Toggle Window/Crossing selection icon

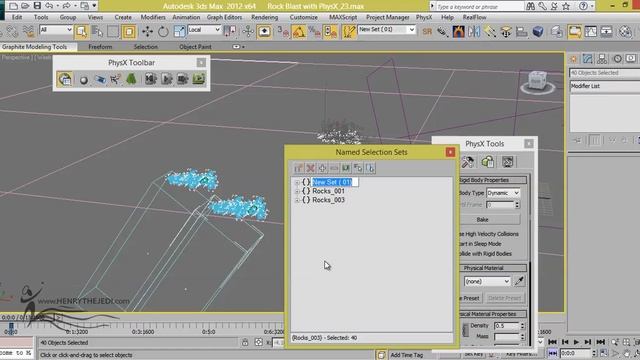click(129, 31)
